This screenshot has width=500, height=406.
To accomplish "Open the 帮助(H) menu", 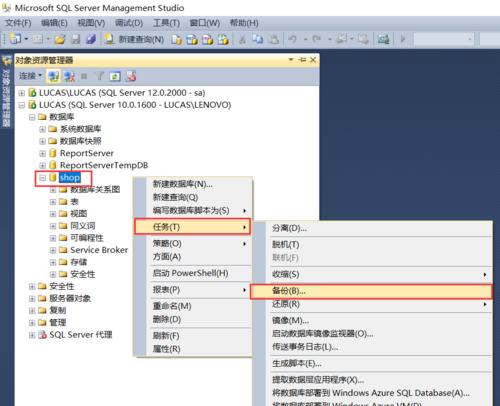I will [244, 23].
